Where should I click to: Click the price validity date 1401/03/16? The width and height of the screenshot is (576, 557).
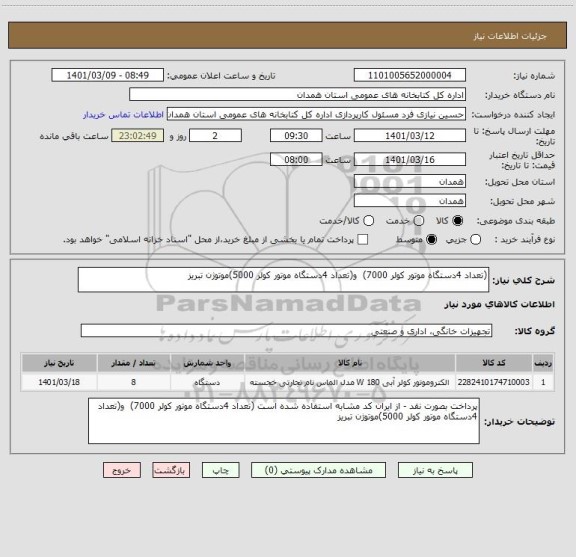click(410, 159)
